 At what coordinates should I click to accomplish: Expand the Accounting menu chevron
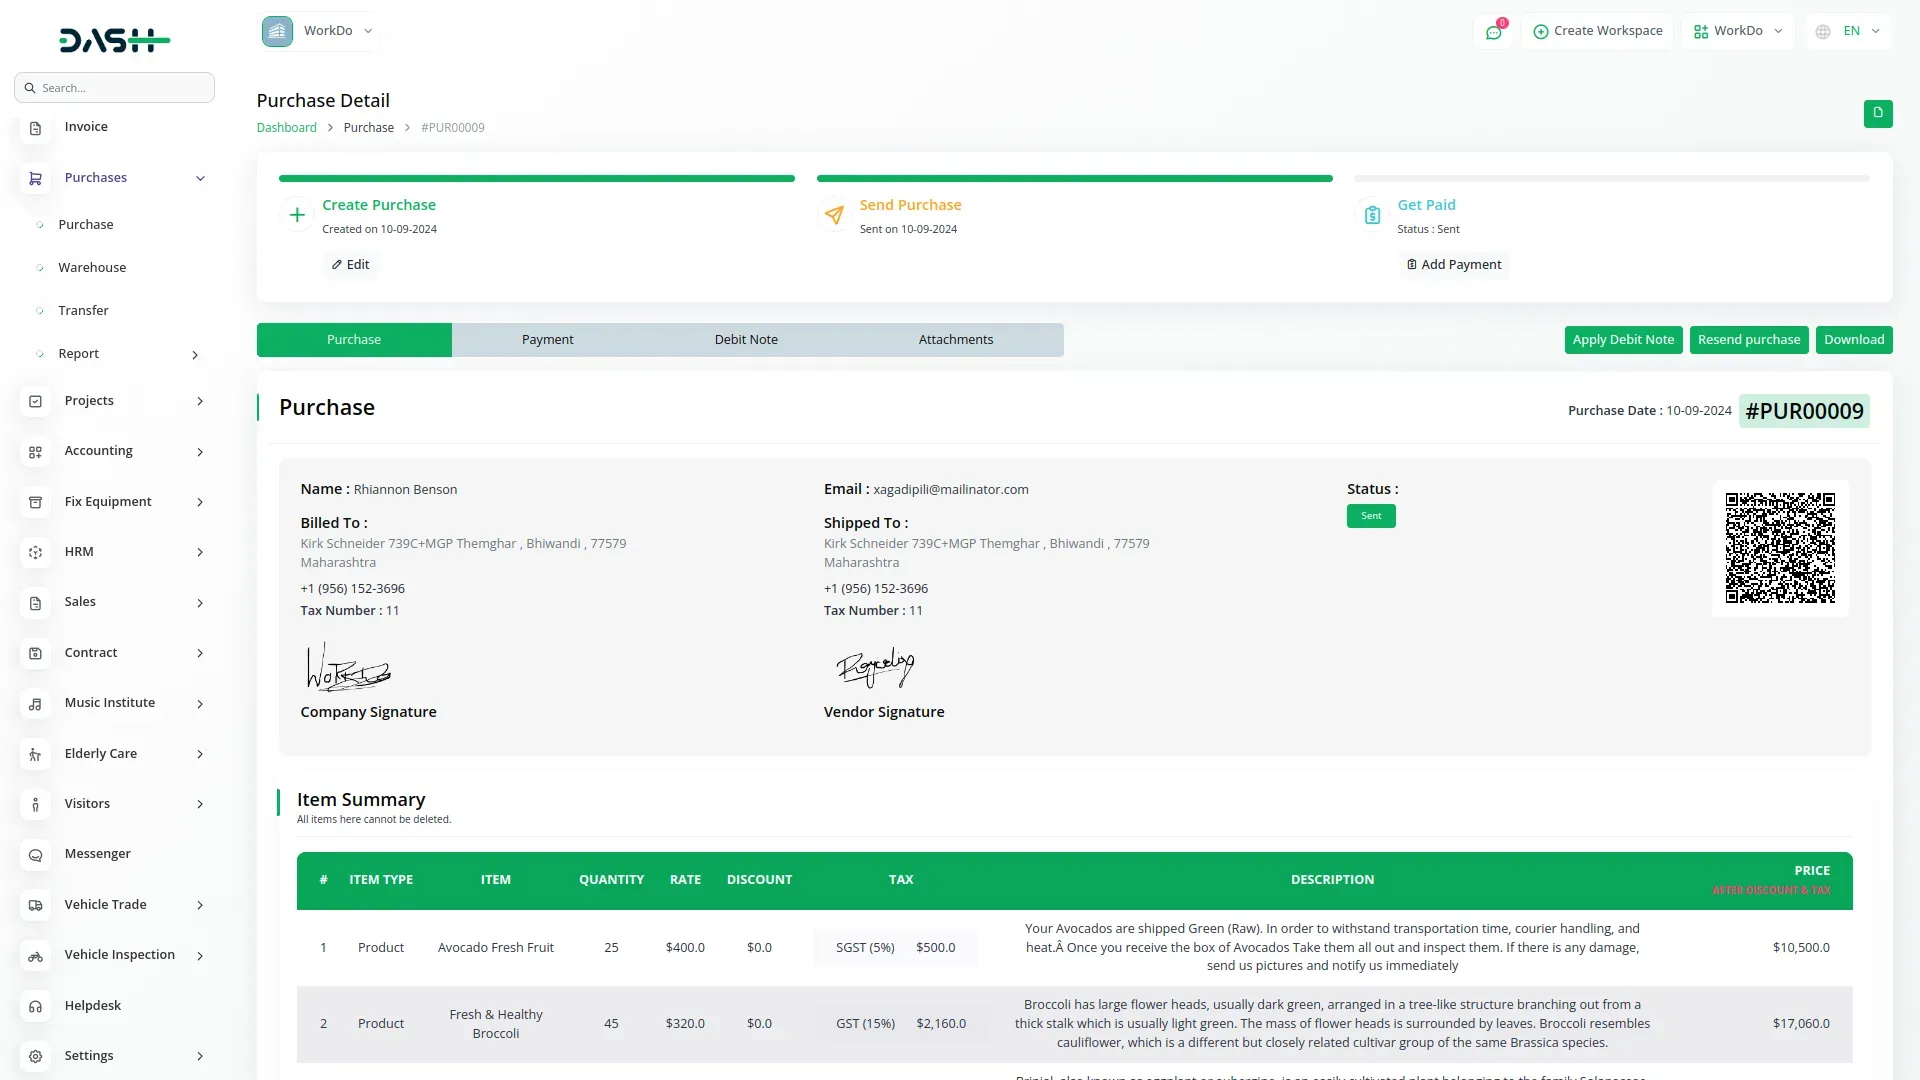[200, 452]
